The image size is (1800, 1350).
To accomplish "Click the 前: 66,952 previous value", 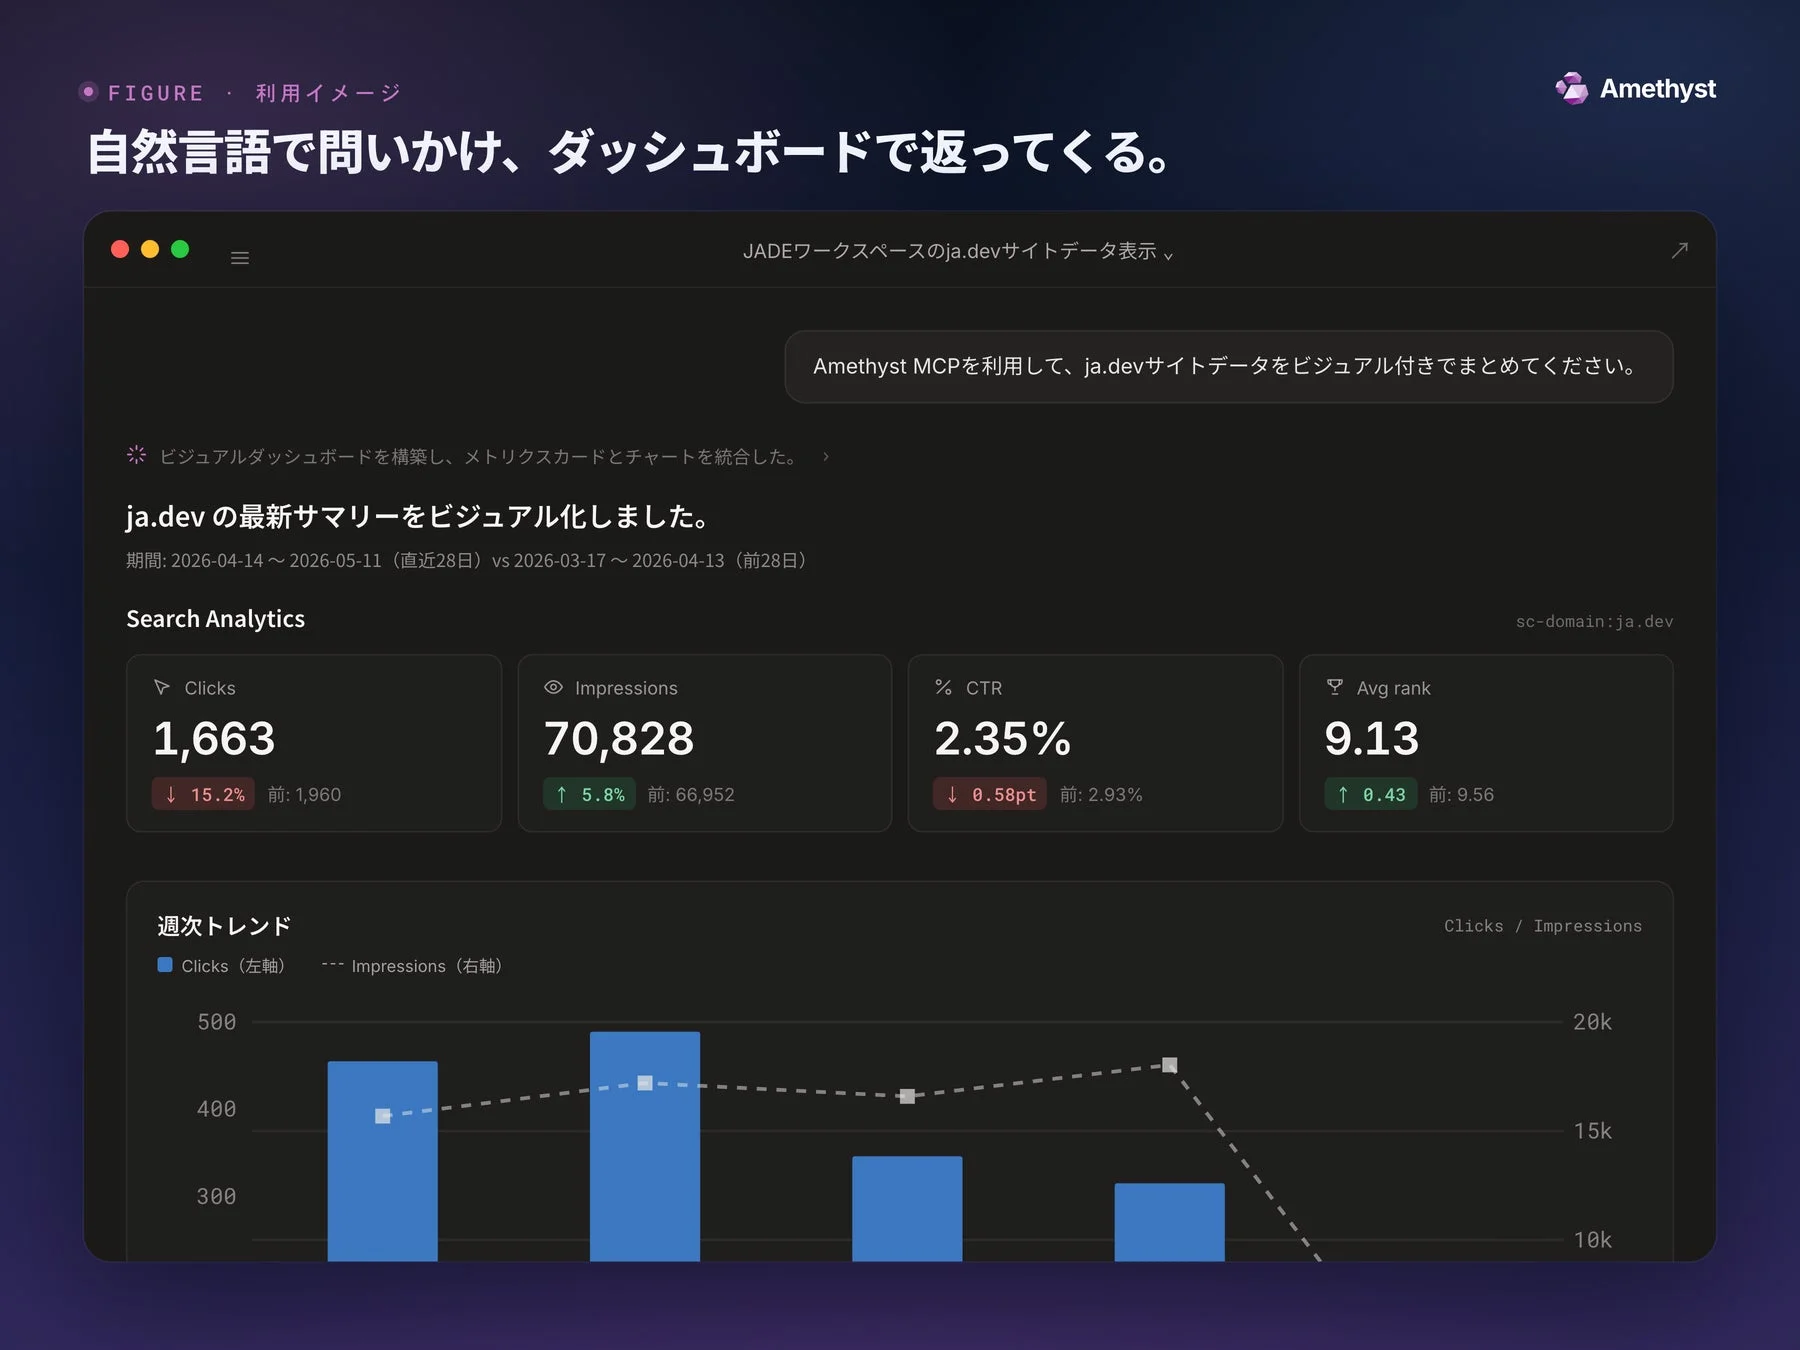I will point(691,794).
